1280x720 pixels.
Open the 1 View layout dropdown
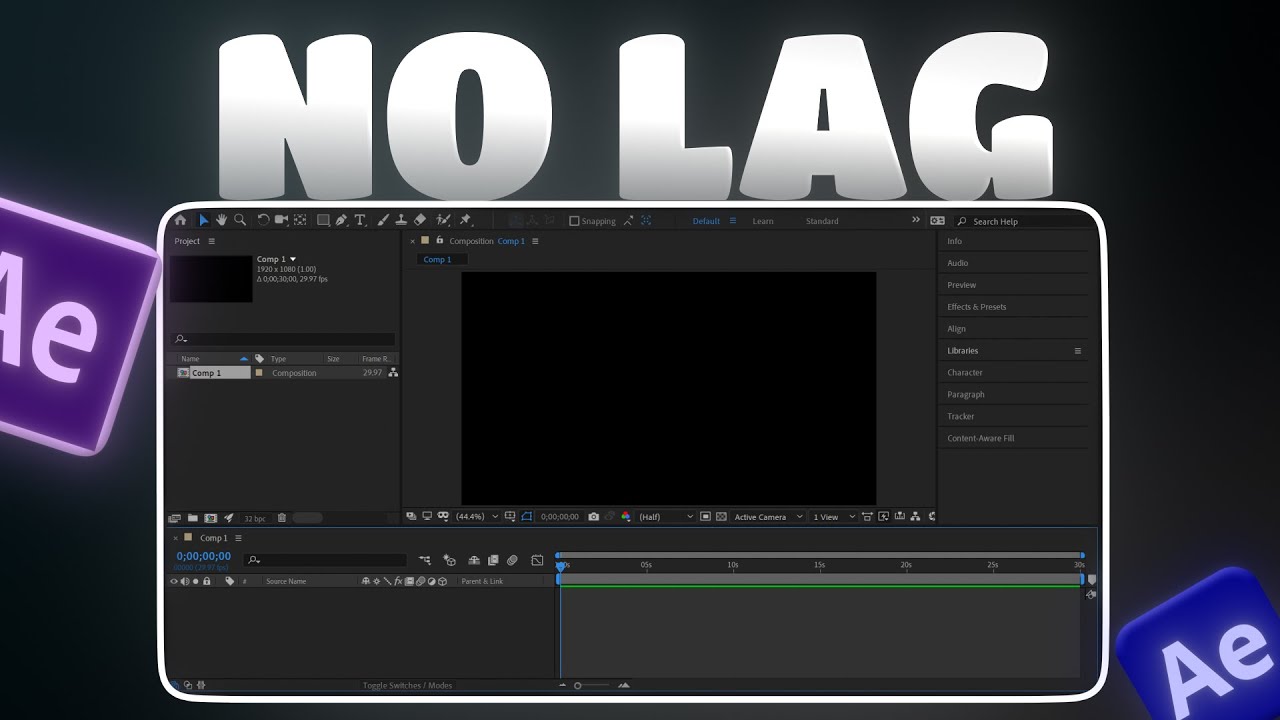click(834, 517)
